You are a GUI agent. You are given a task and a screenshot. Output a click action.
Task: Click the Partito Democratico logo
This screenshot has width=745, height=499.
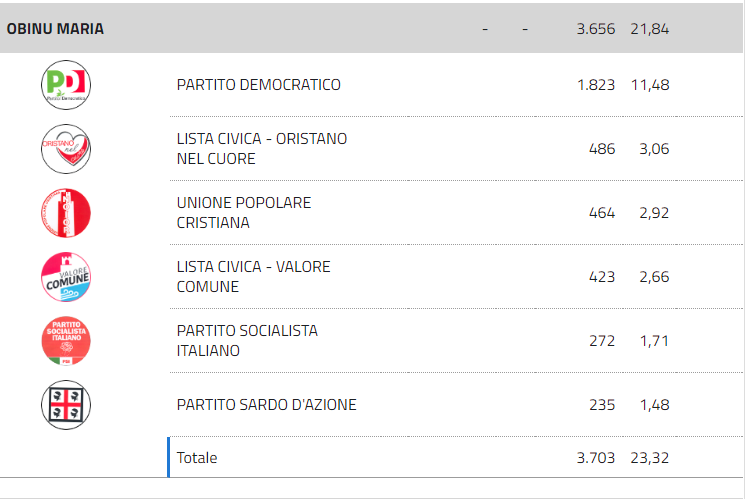coord(66,85)
